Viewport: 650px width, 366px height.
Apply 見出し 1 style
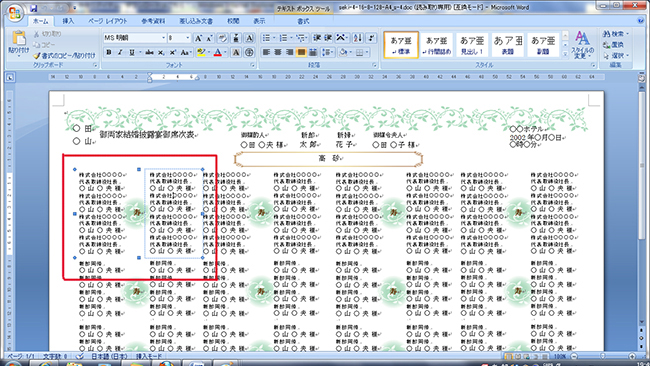click(x=472, y=45)
